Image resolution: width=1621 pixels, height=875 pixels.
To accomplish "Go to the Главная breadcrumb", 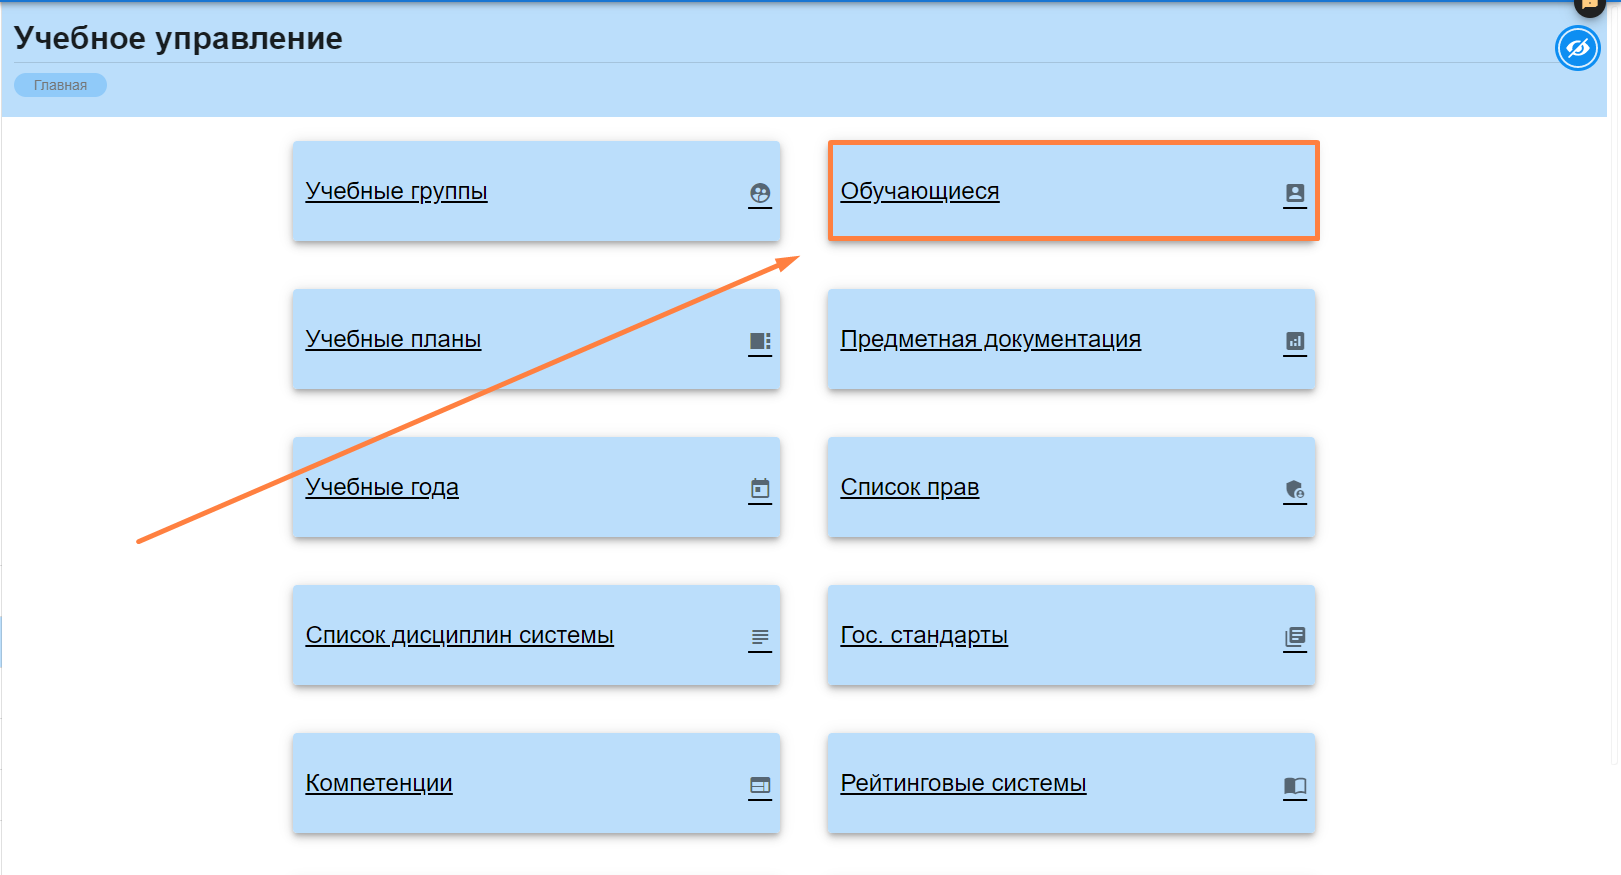I will click(x=60, y=85).
